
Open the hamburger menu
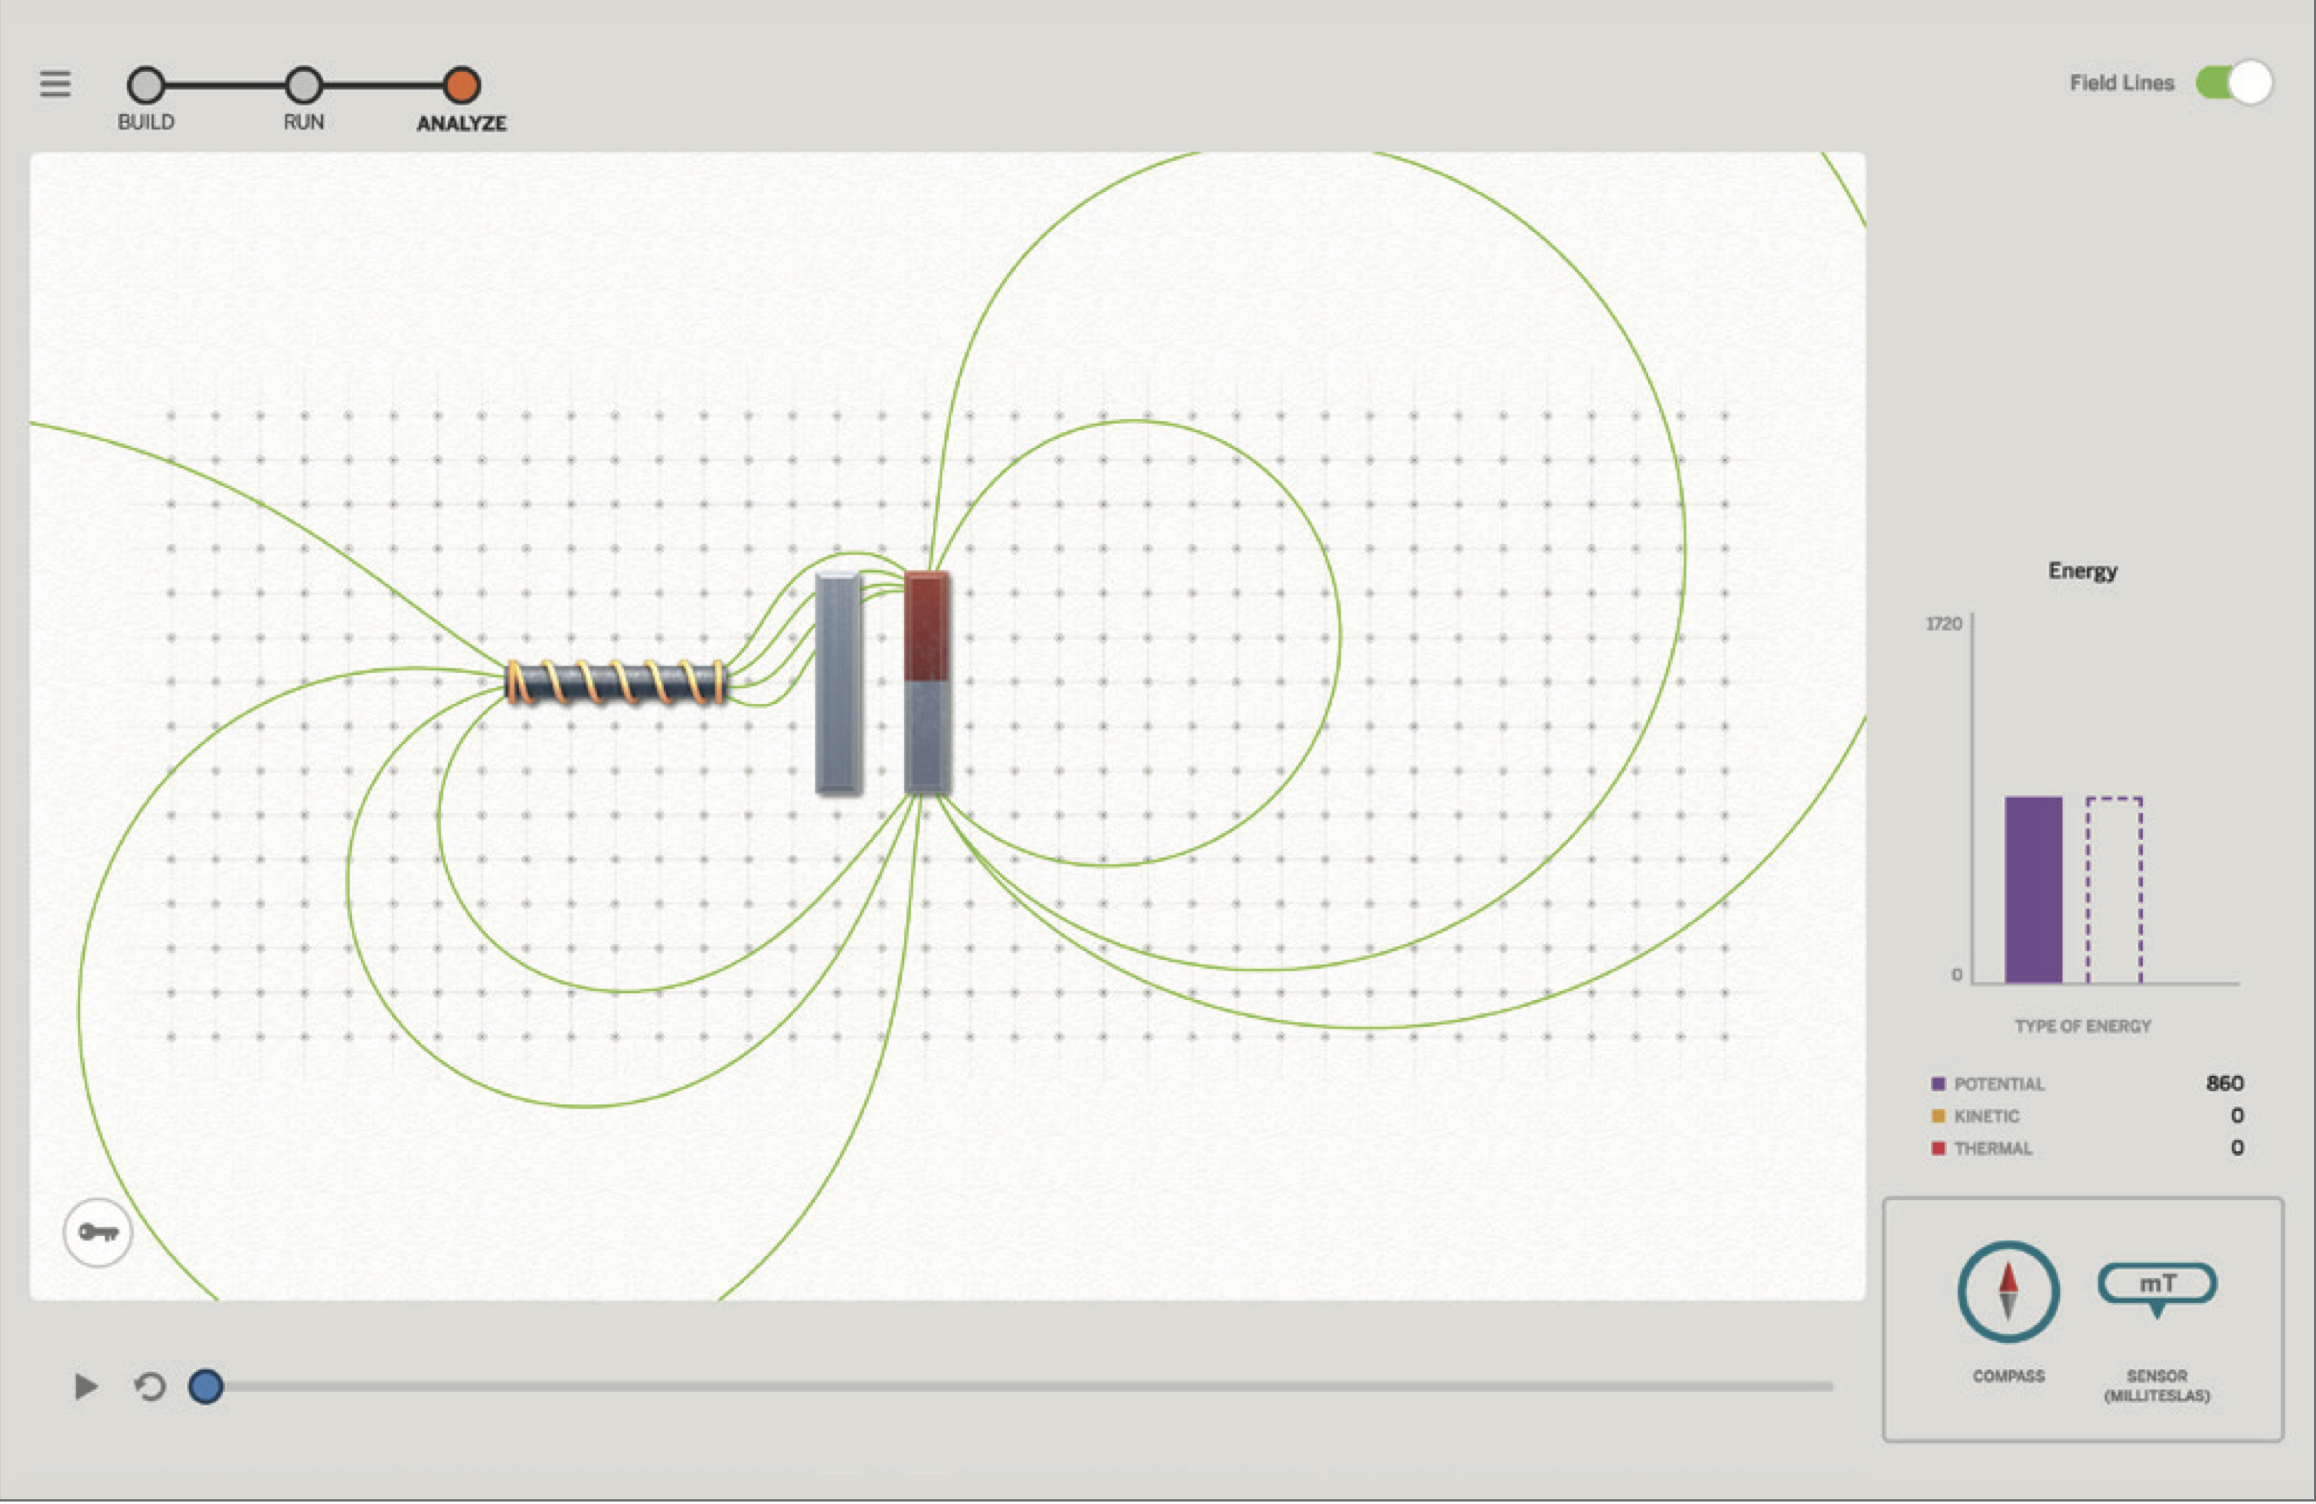click(55, 84)
